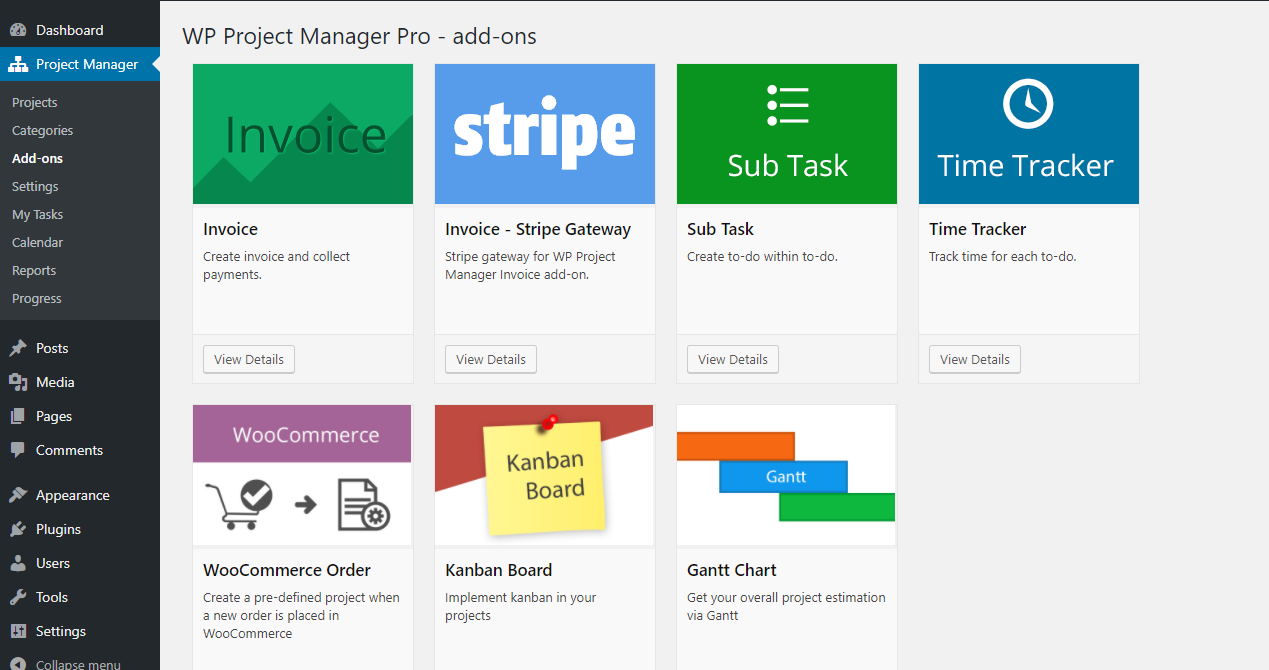The width and height of the screenshot is (1269, 670).
Task: Open Appearance menu label
Action: [x=73, y=495]
